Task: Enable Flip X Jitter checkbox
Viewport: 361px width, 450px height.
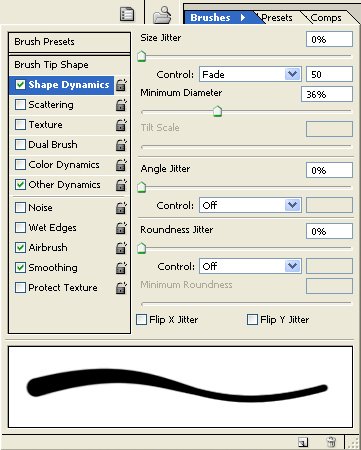Action: click(x=142, y=320)
